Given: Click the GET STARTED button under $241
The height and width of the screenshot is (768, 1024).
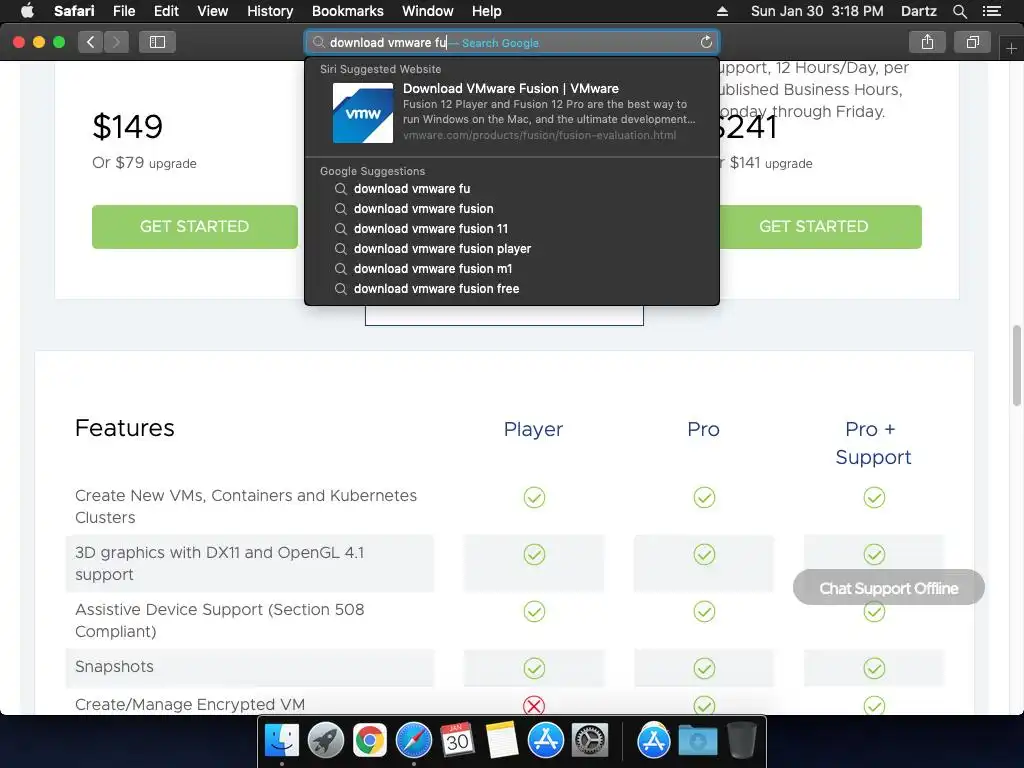Looking at the screenshot, I should pyautogui.click(x=820, y=227).
